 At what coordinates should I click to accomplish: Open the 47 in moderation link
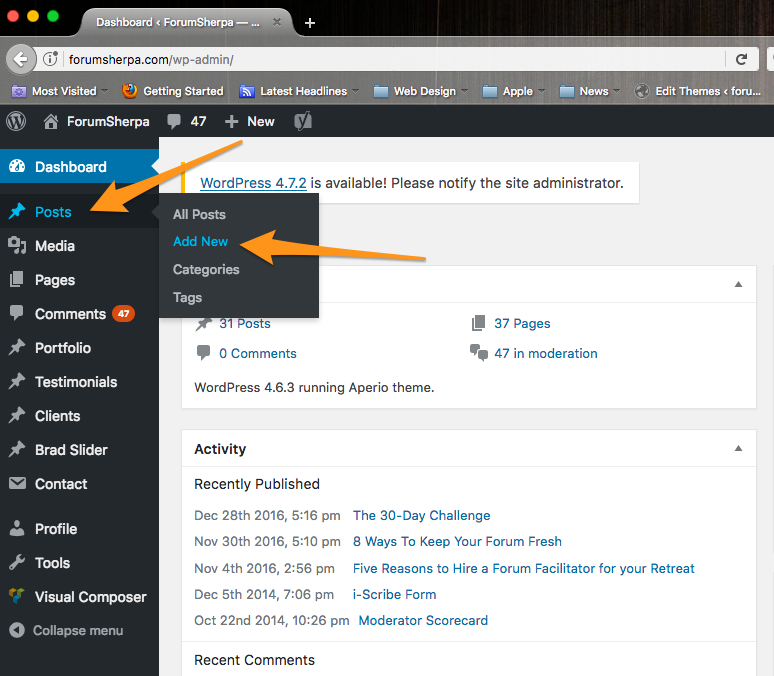click(546, 354)
